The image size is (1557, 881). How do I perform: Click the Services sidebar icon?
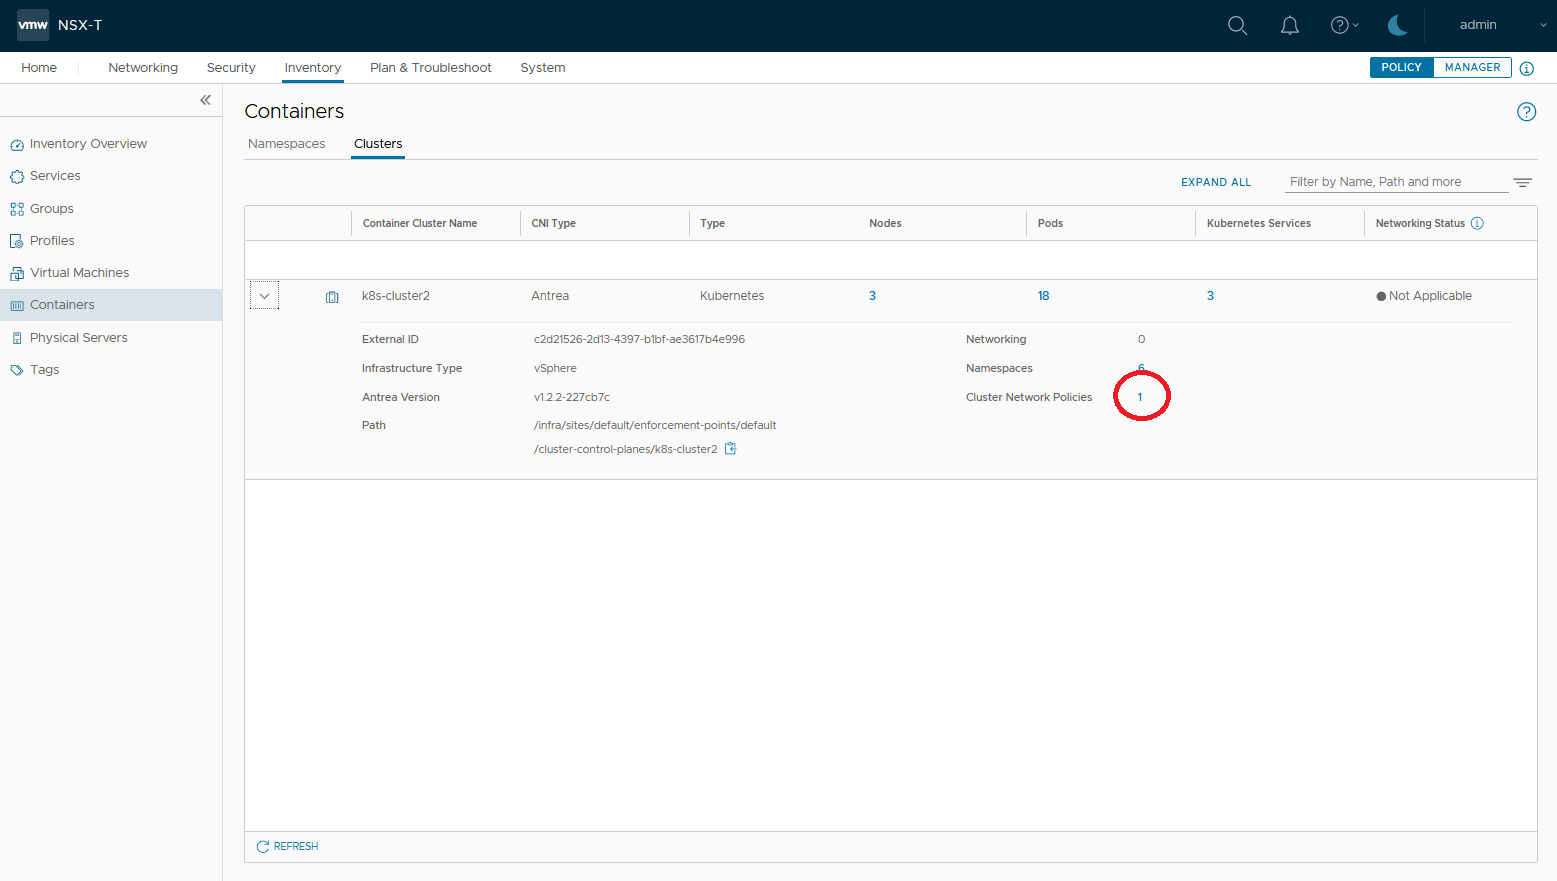click(x=17, y=177)
